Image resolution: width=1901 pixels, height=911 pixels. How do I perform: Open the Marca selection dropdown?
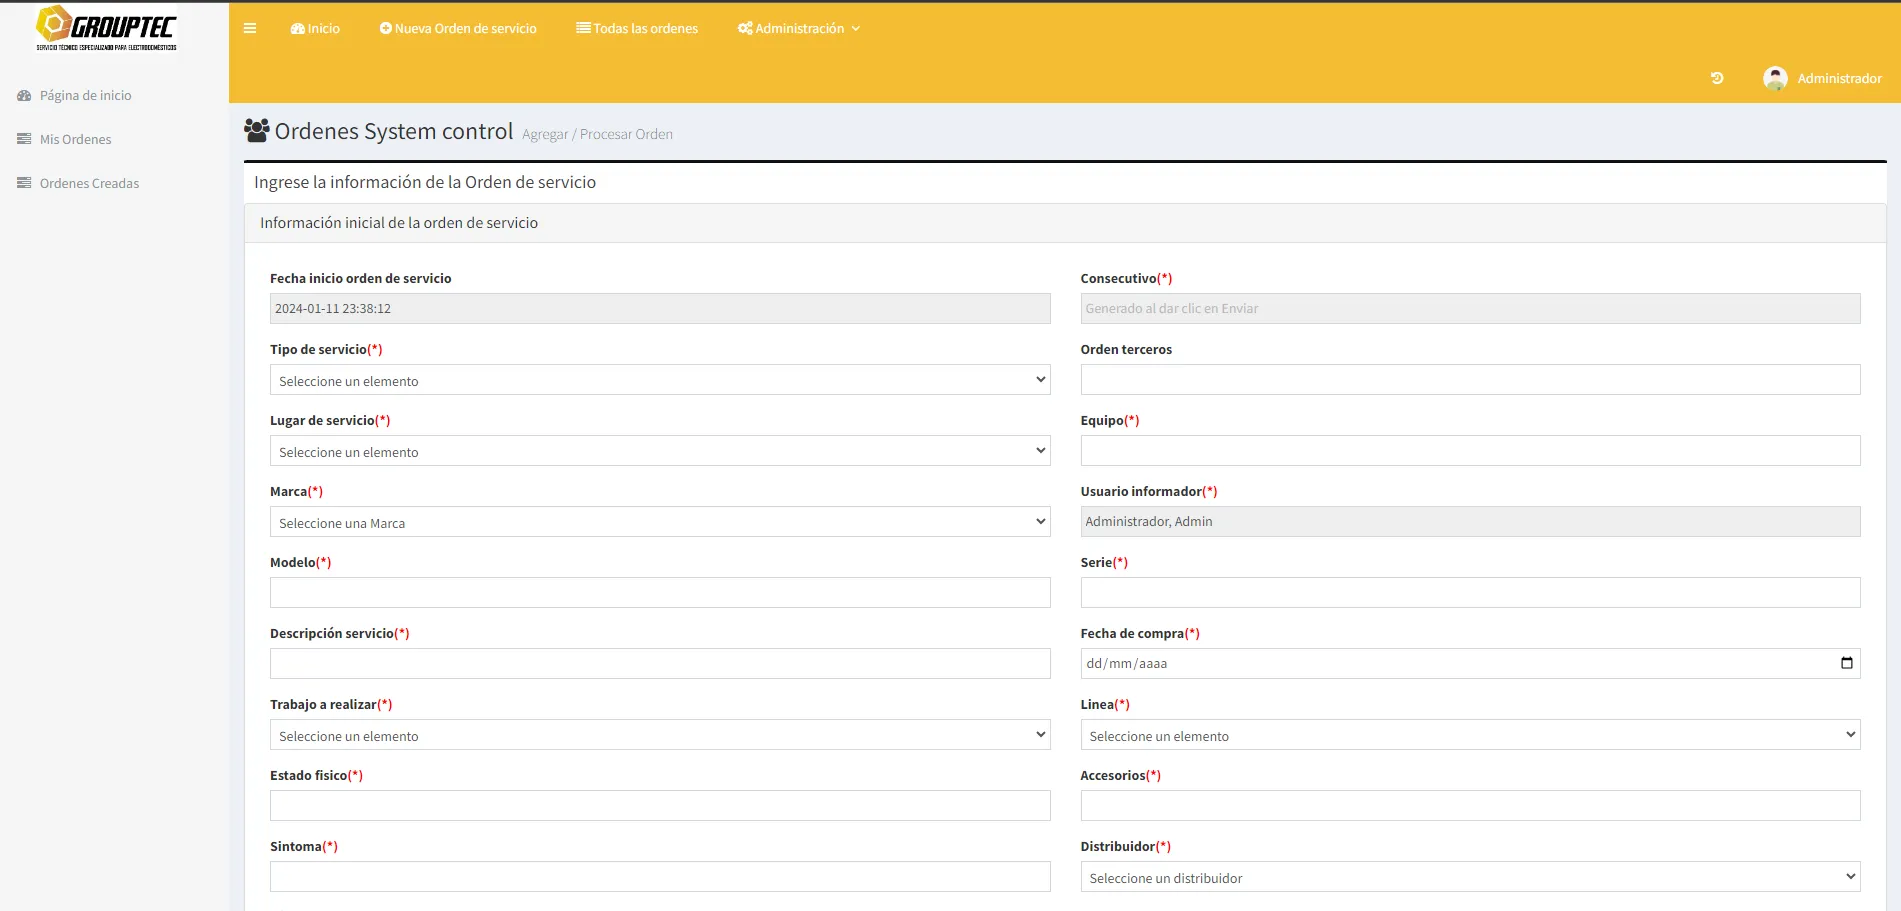click(x=659, y=522)
